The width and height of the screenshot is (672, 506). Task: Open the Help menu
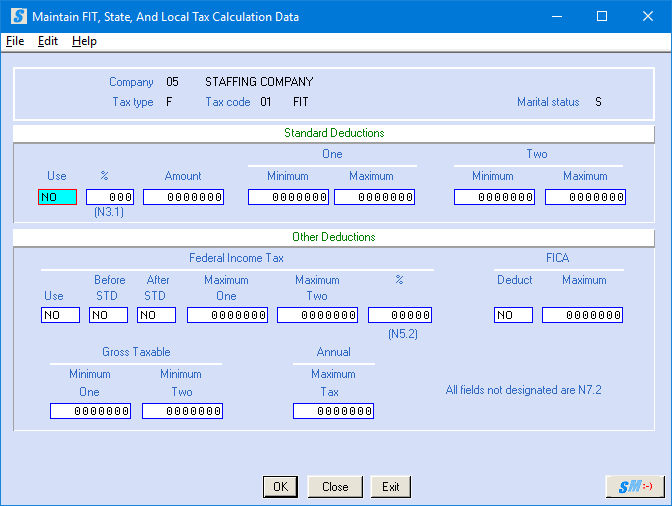84,41
